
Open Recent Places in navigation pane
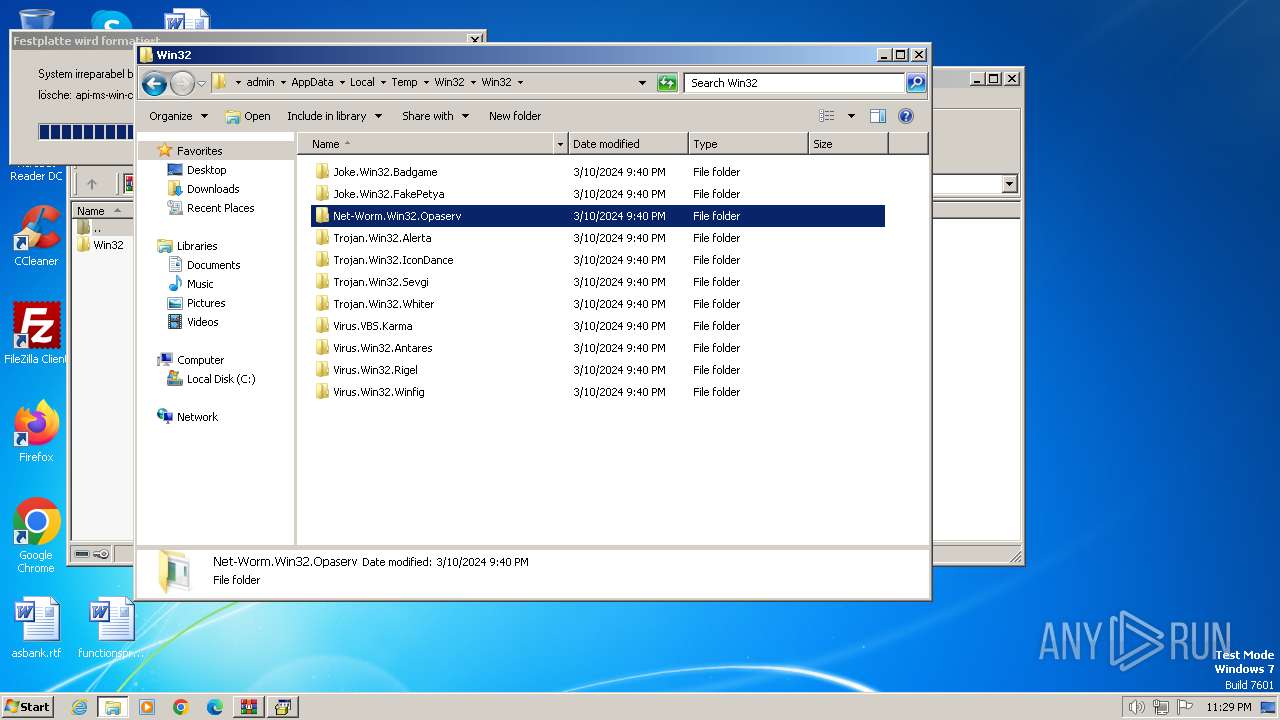220,208
